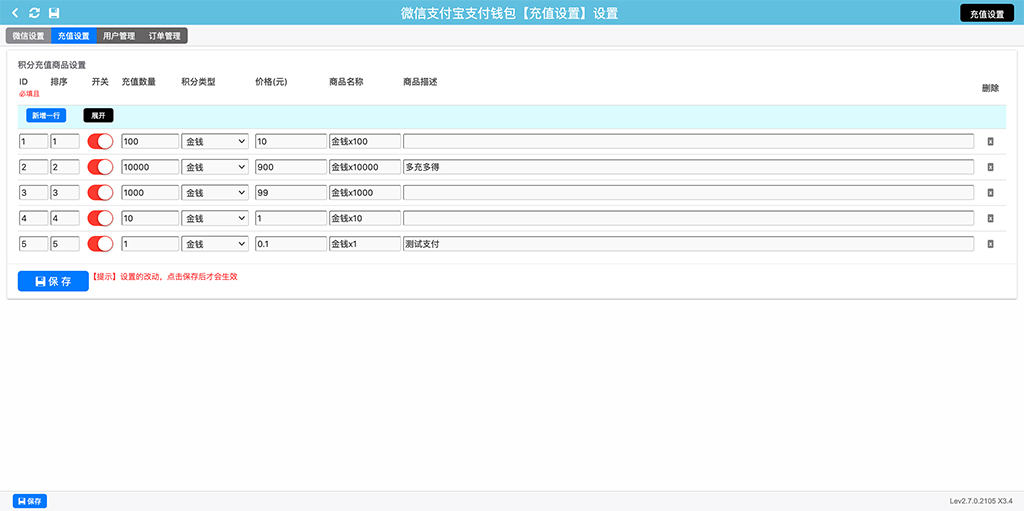
Task: Delete the 测试支付 row
Action: [x=990, y=244]
